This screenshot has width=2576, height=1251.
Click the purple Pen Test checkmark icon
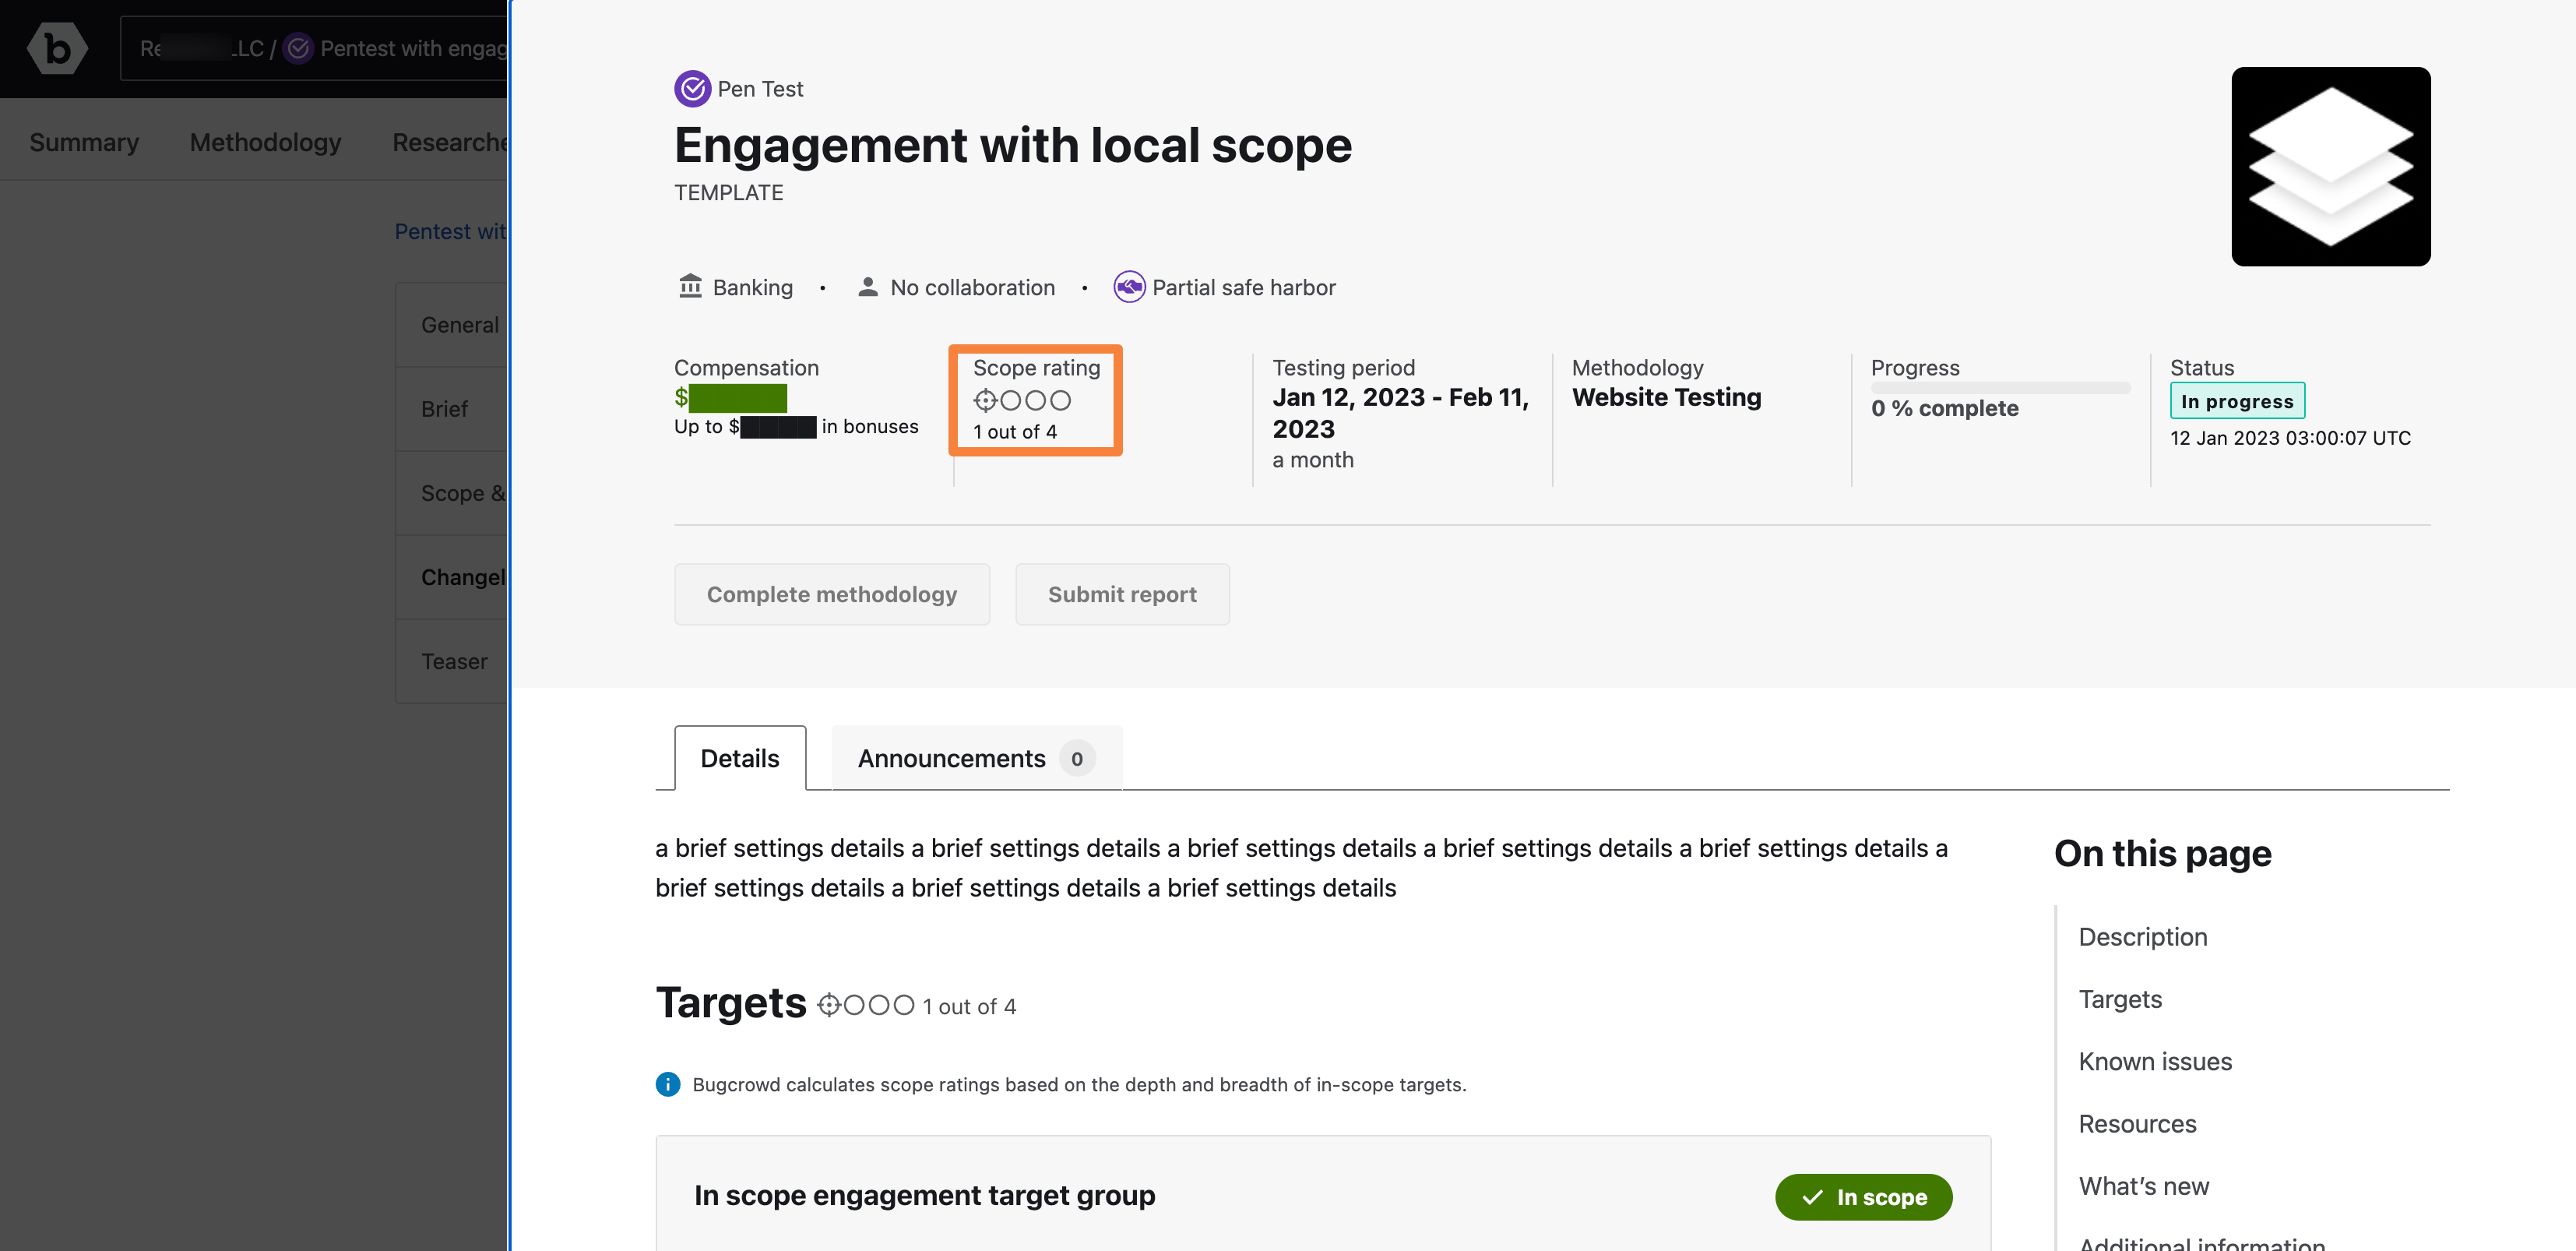[x=692, y=89]
